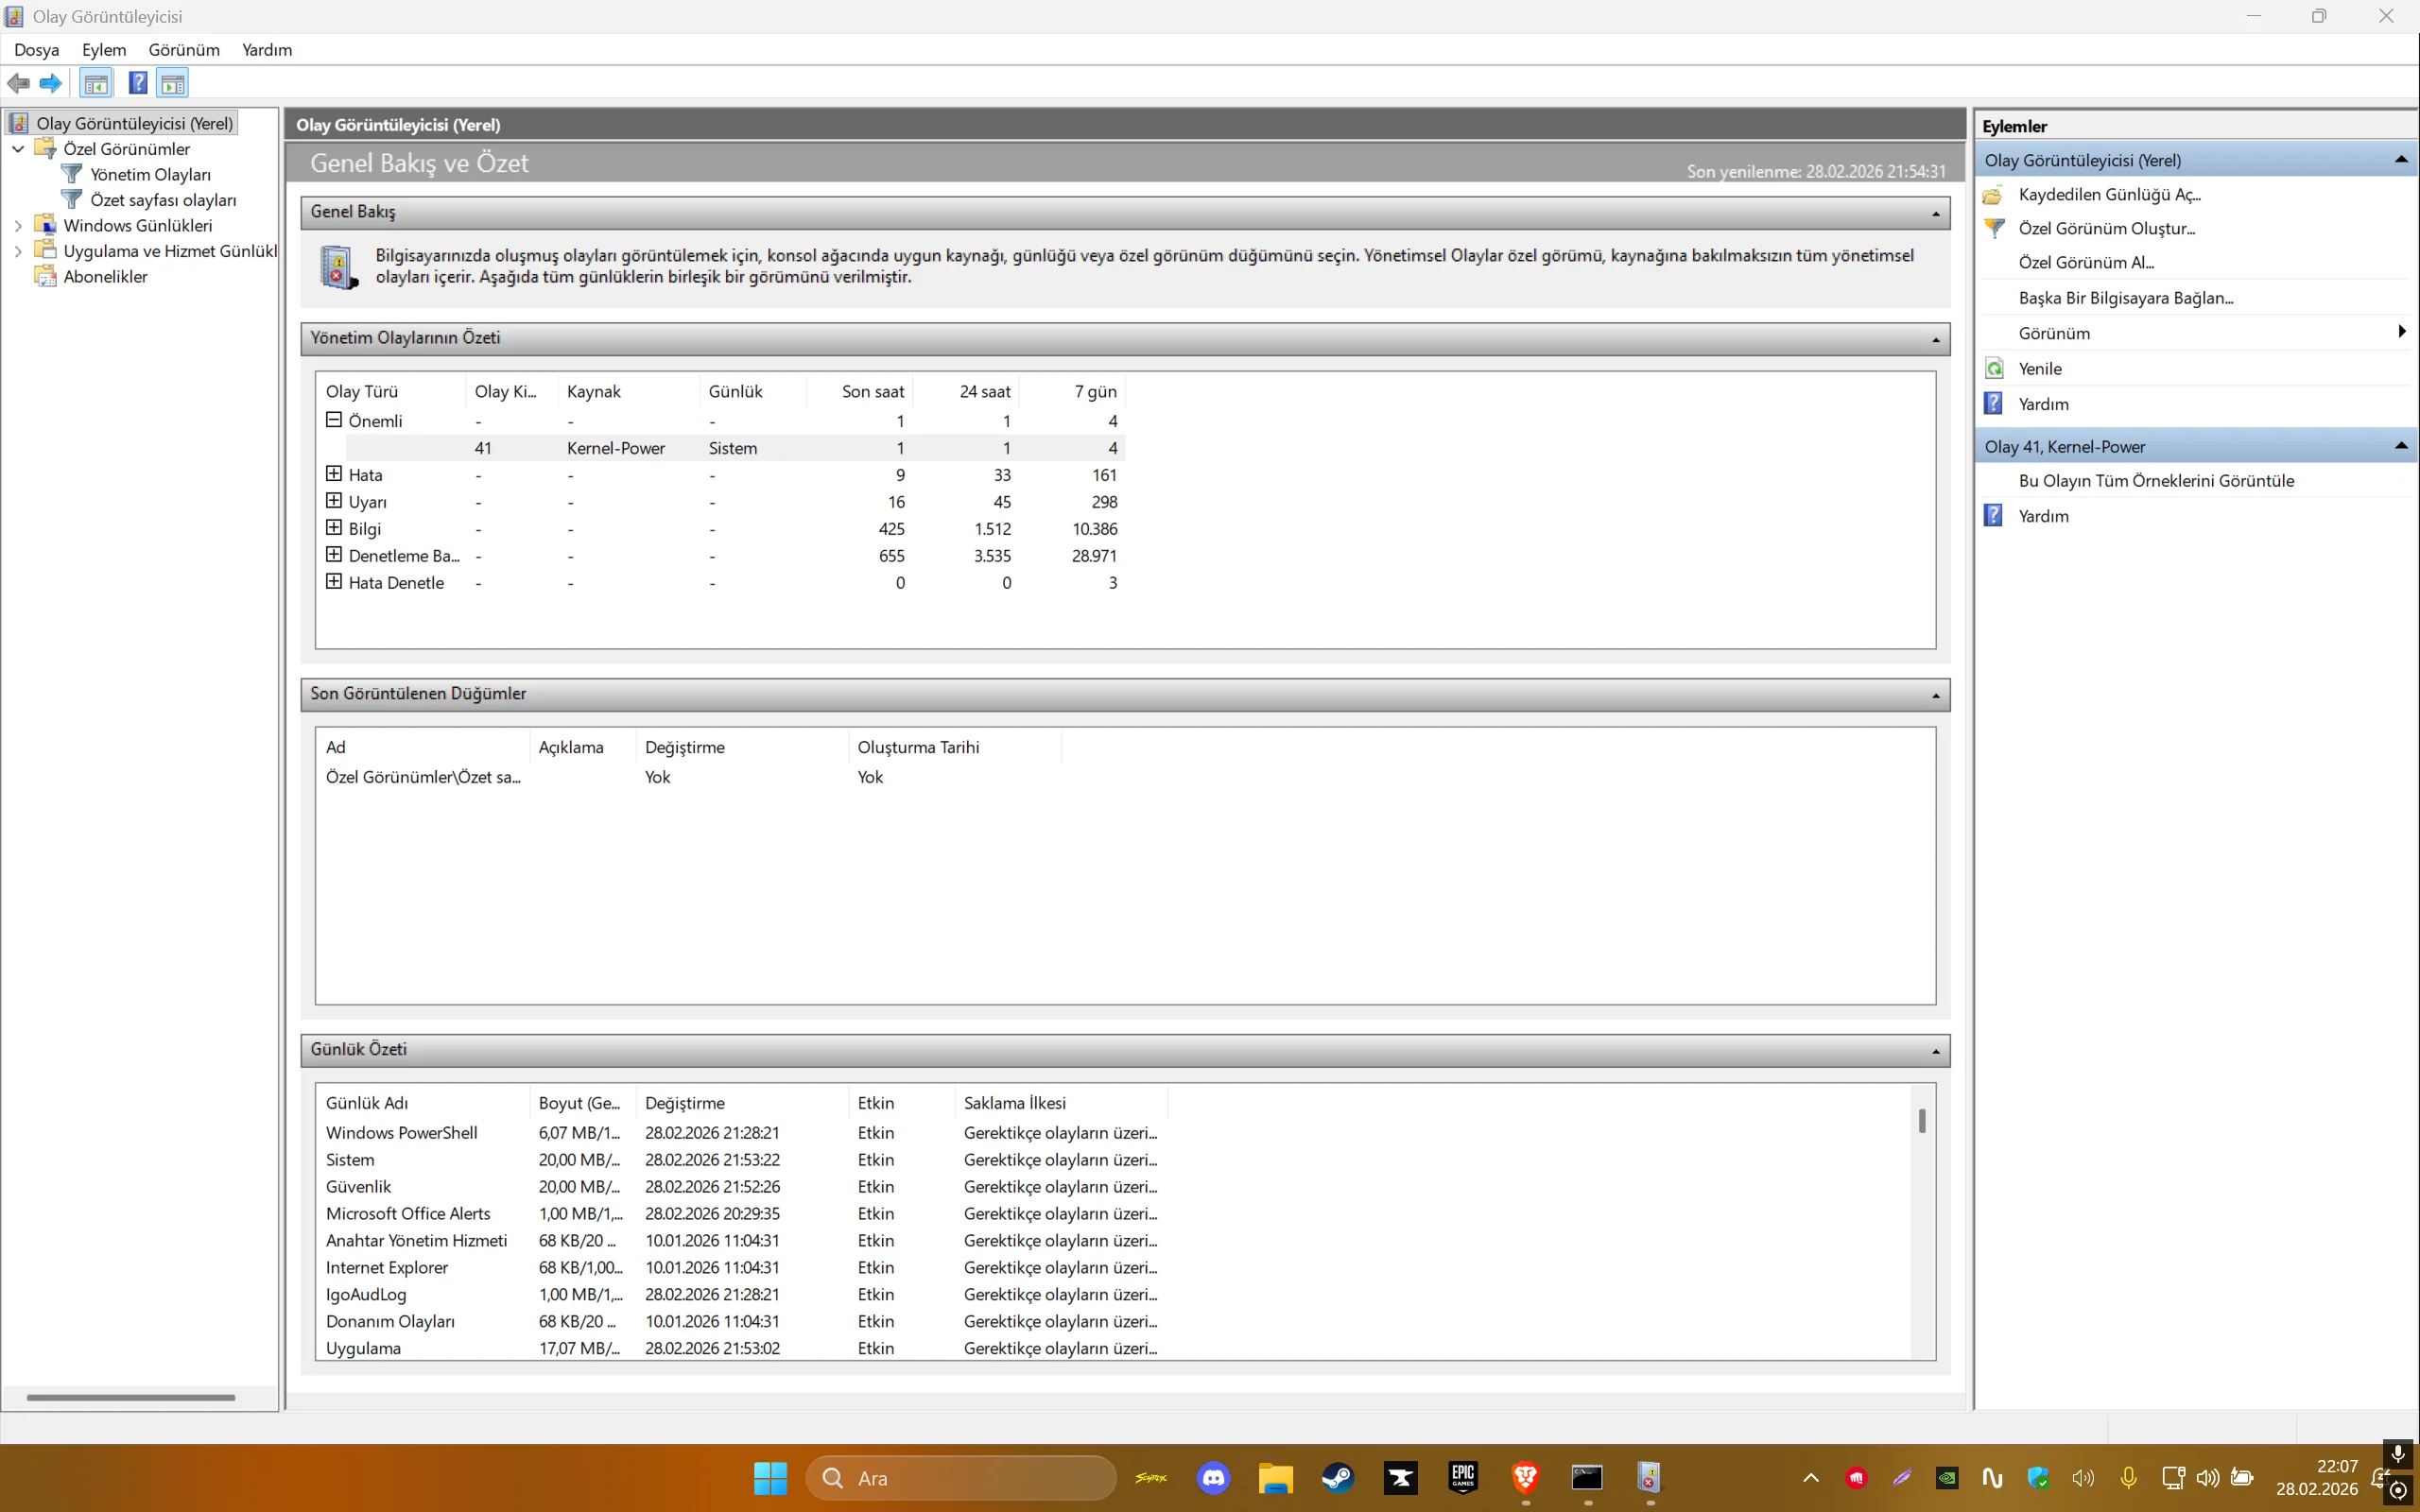
Task: Open Özel Görünüm Oluştur filter action
Action: point(2106,229)
